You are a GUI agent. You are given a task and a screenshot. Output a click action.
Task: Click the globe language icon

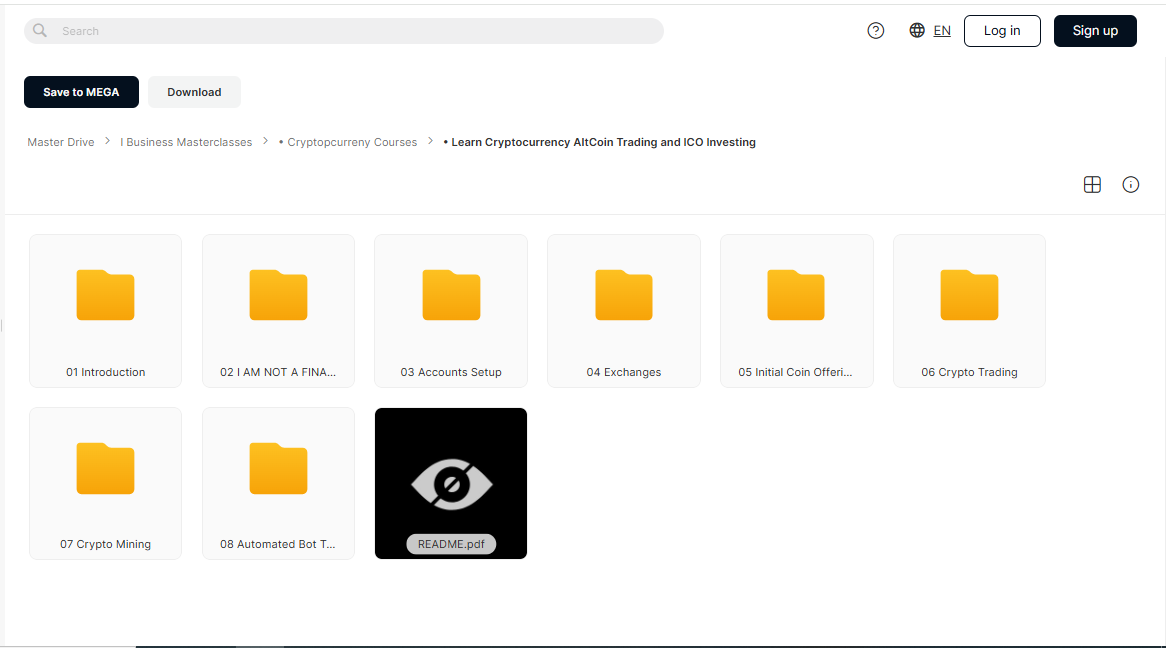coord(917,31)
